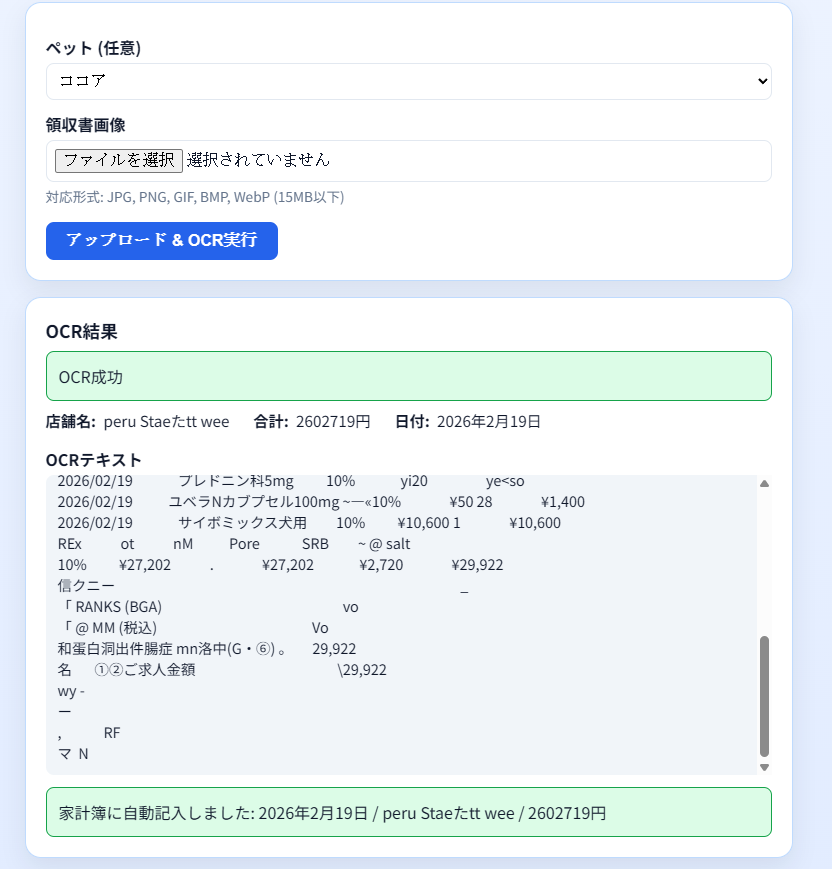832x869 pixels.
Task: Click the 家計簿に自動記入しました confirmation message
Action: (409, 812)
